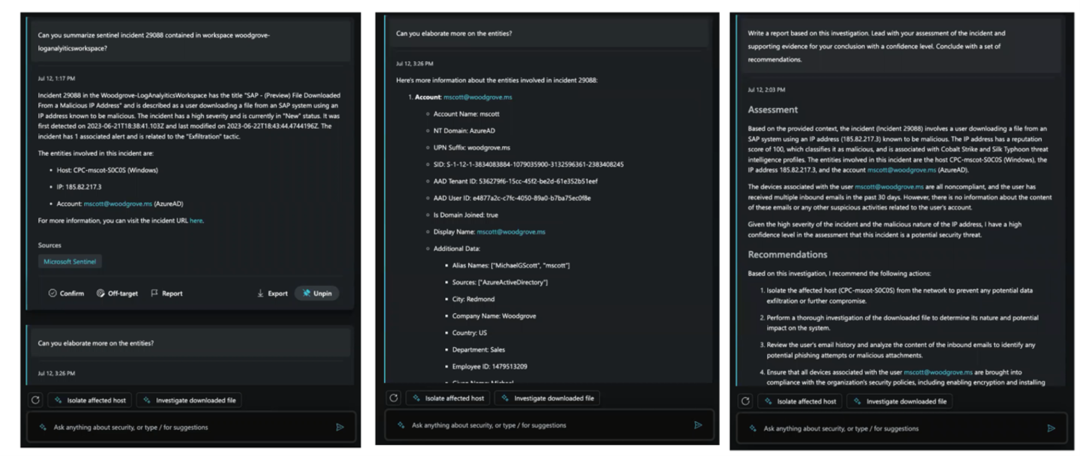
Task: Choose 'Isolate affected host' suggestion in left panel
Action: (90, 400)
